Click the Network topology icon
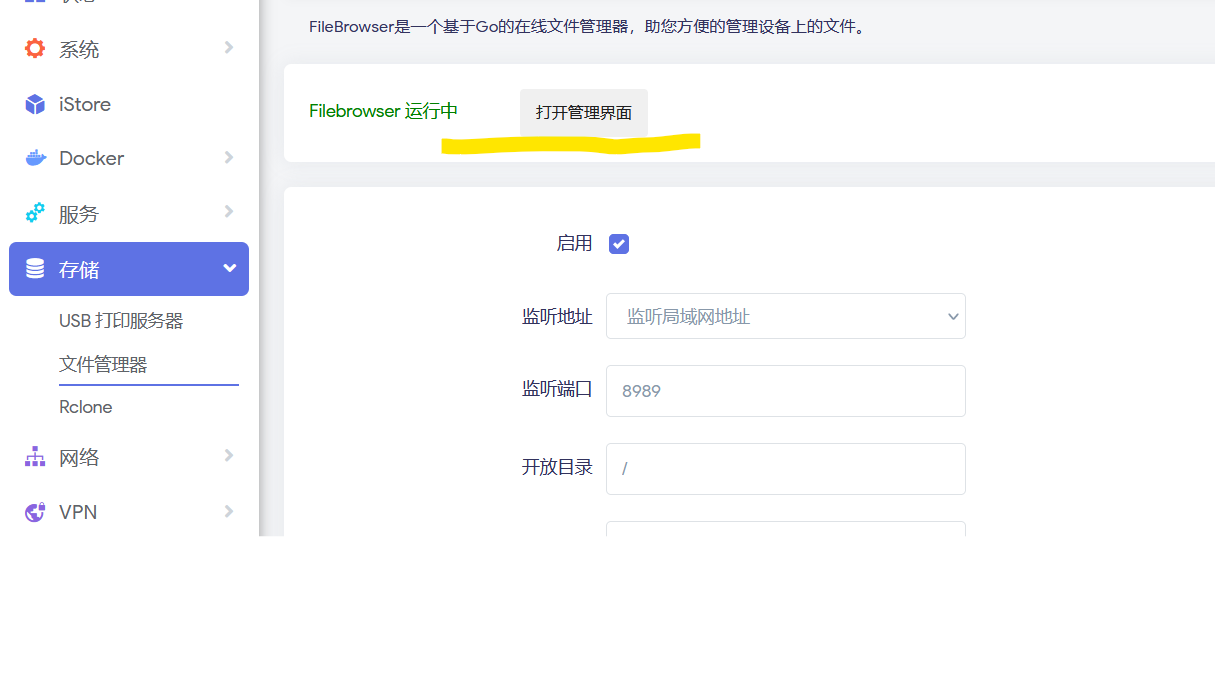The width and height of the screenshot is (1215, 675). tap(35, 457)
